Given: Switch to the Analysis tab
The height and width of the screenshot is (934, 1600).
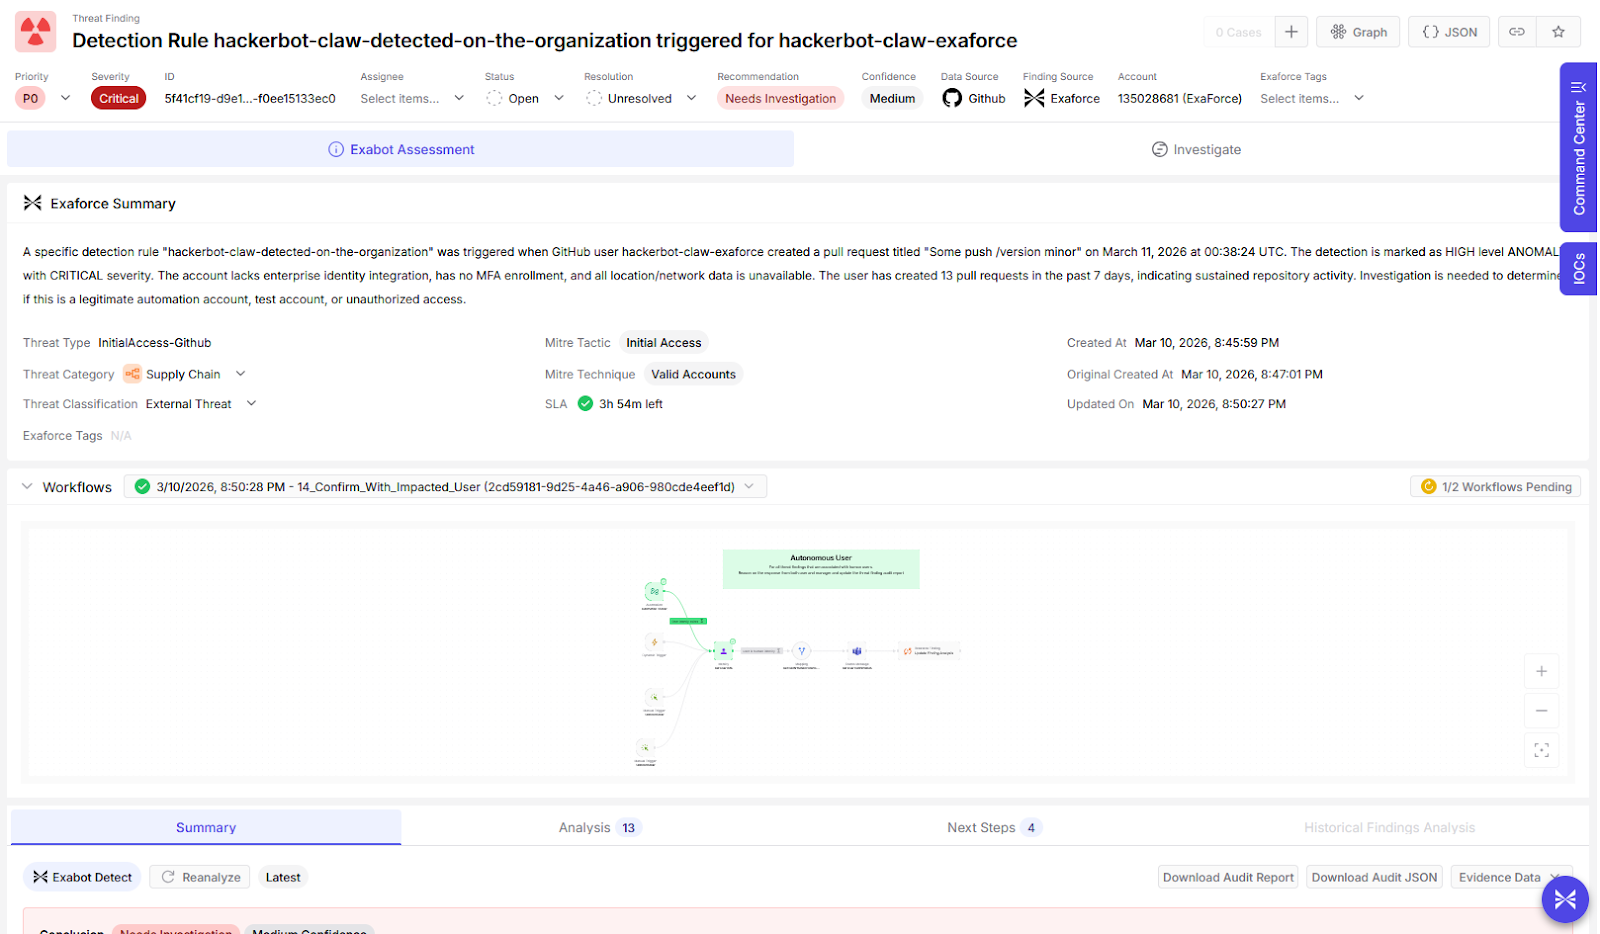Looking at the screenshot, I should (x=598, y=828).
